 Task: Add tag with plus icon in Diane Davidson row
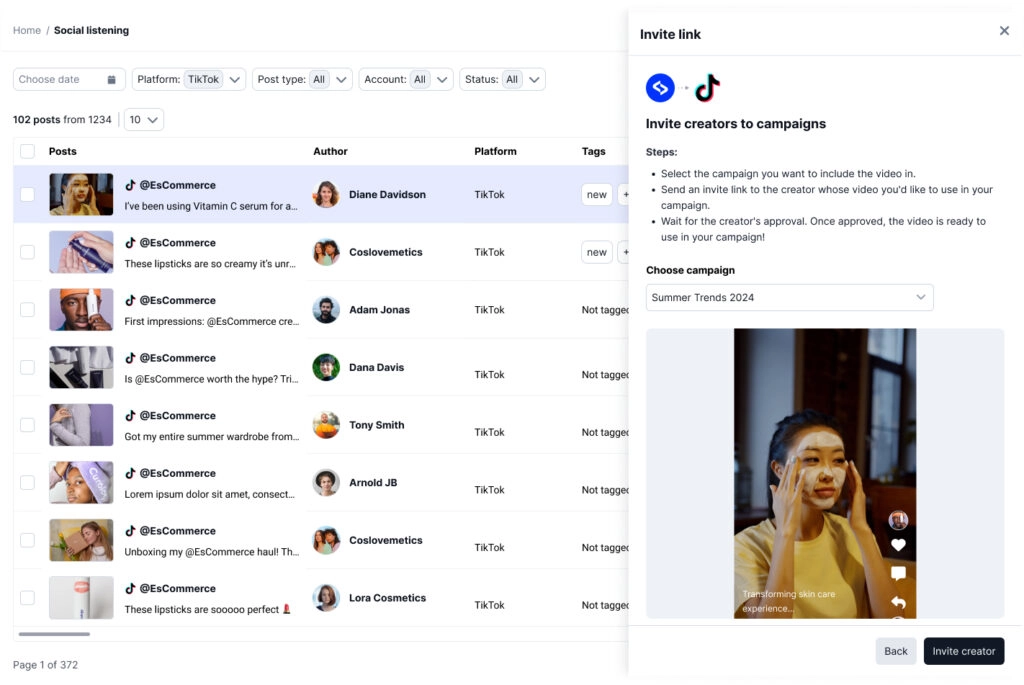point(625,195)
